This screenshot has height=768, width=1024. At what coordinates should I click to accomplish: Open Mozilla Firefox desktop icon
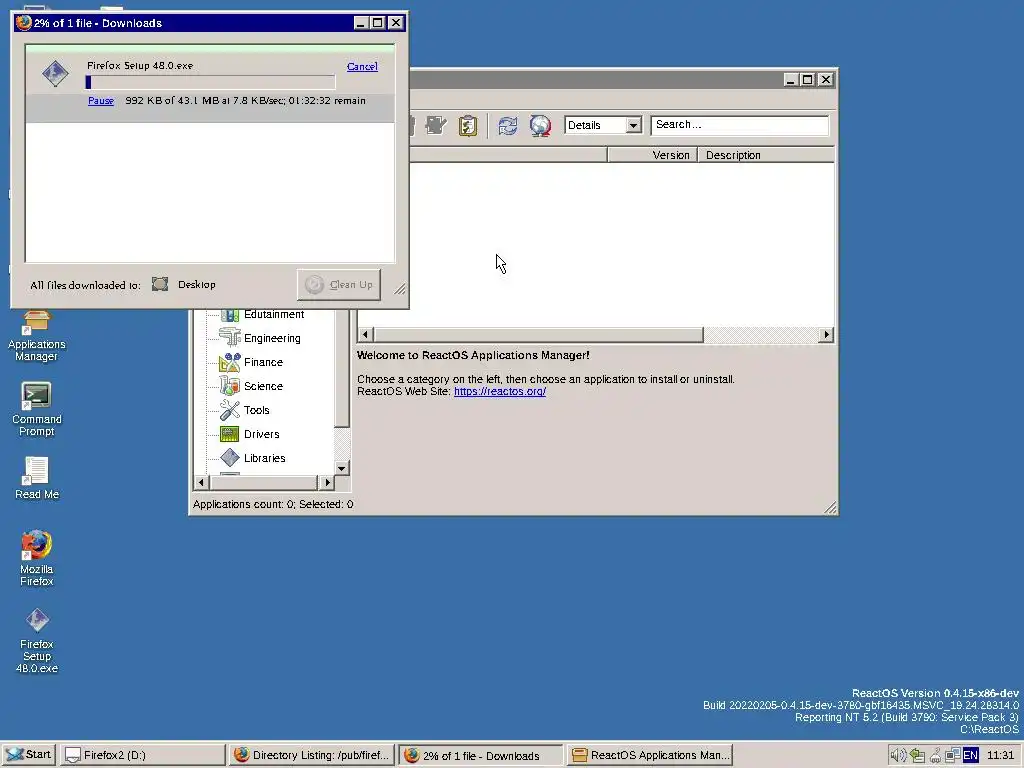coord(37,558)
